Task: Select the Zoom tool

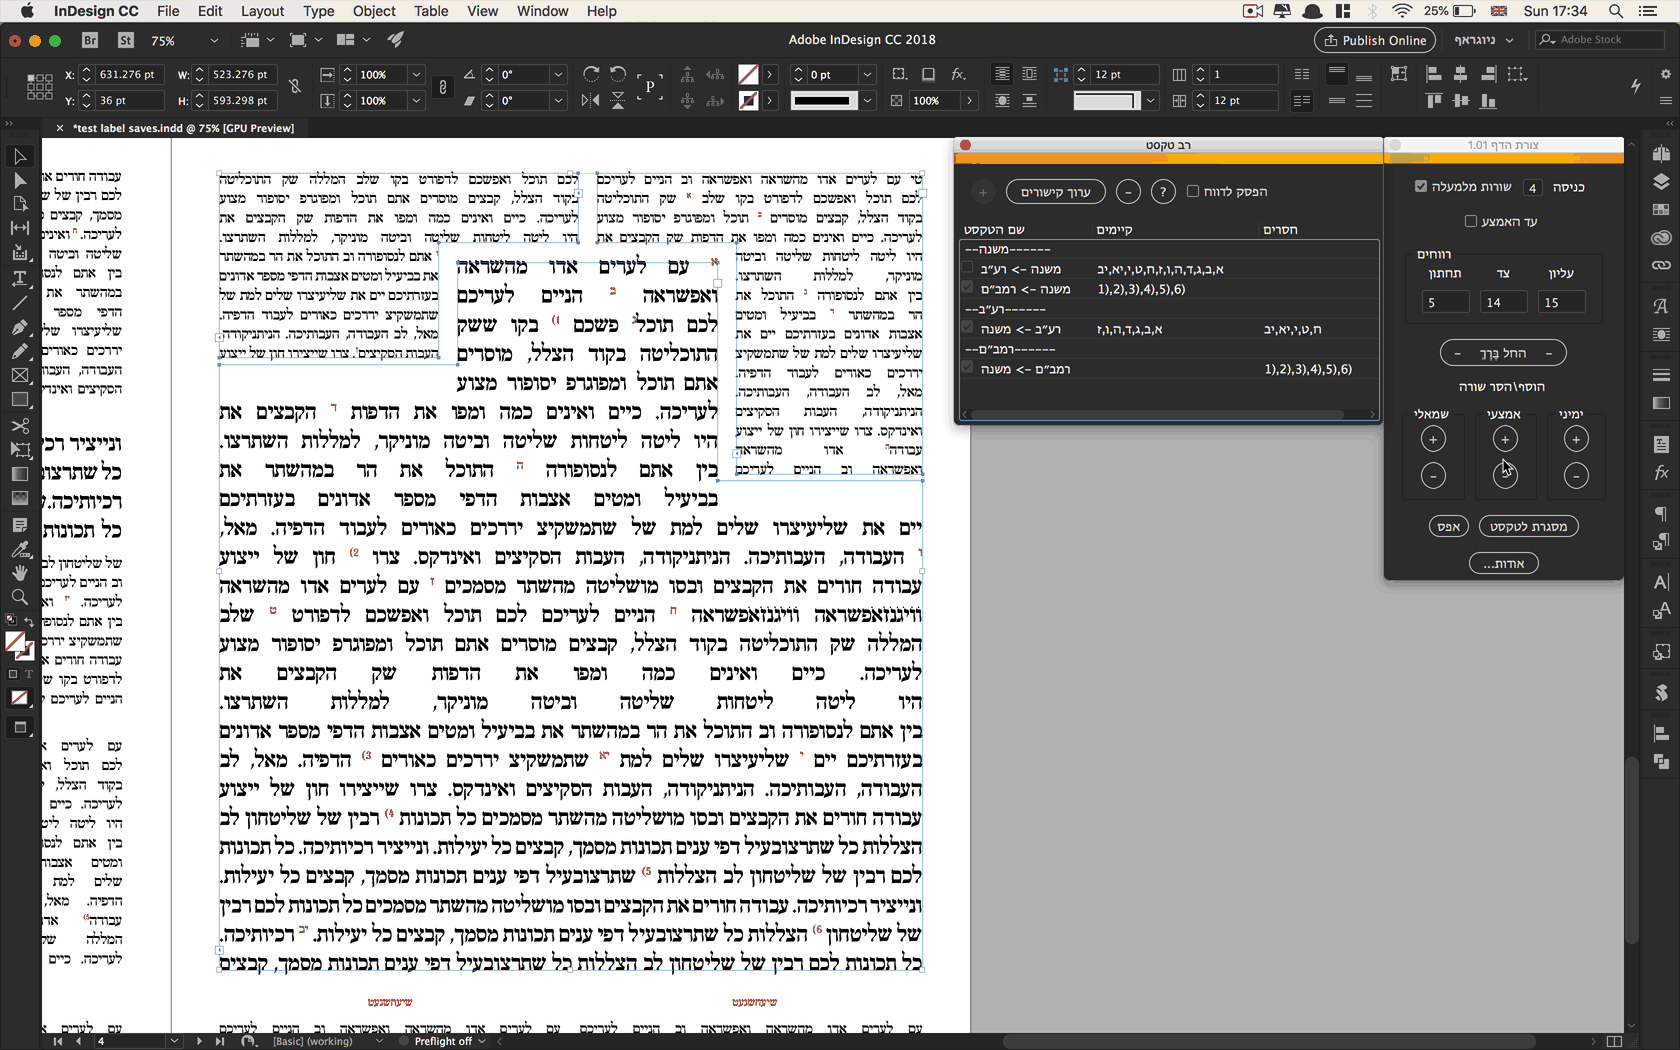Action: tap(19, 597)
